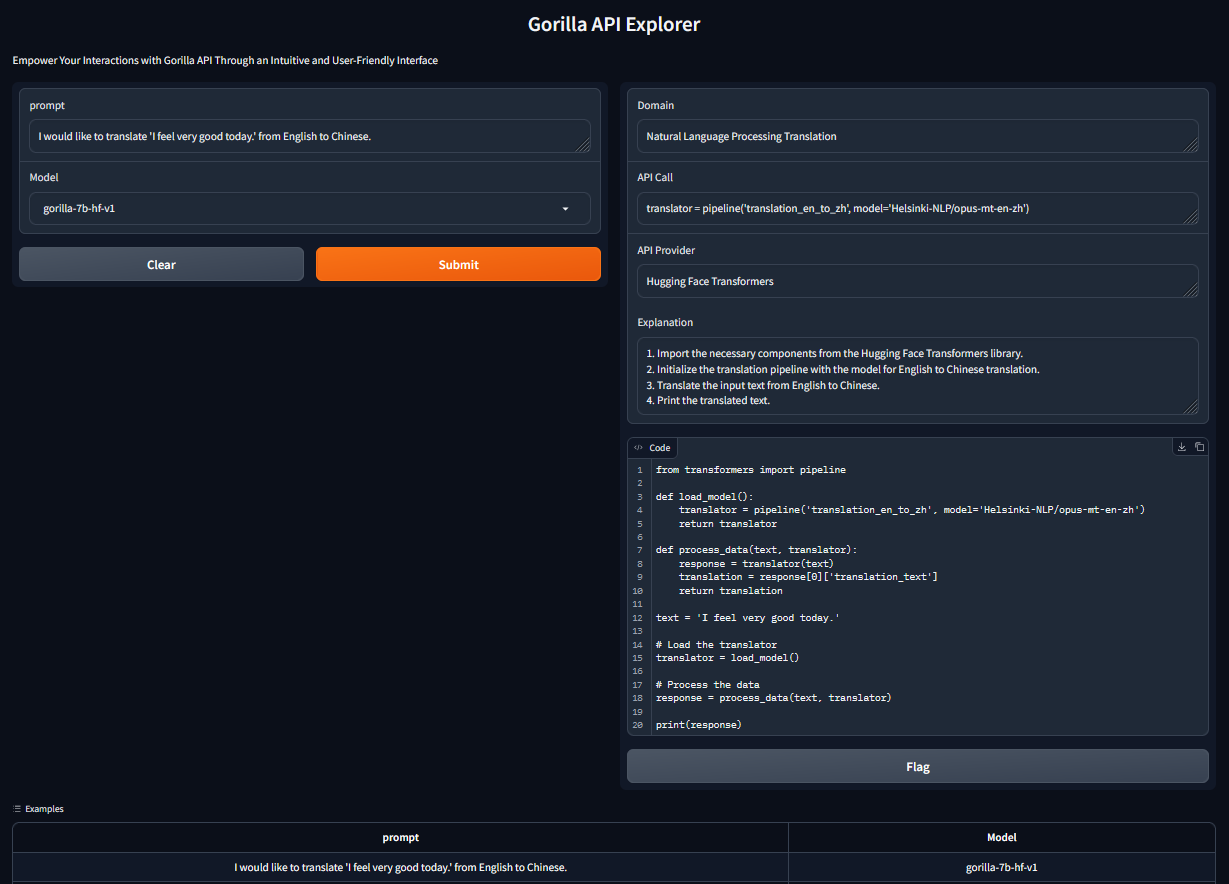1229x884 pixels.
Task: Select the example translation prompt row
Action: 399,867
